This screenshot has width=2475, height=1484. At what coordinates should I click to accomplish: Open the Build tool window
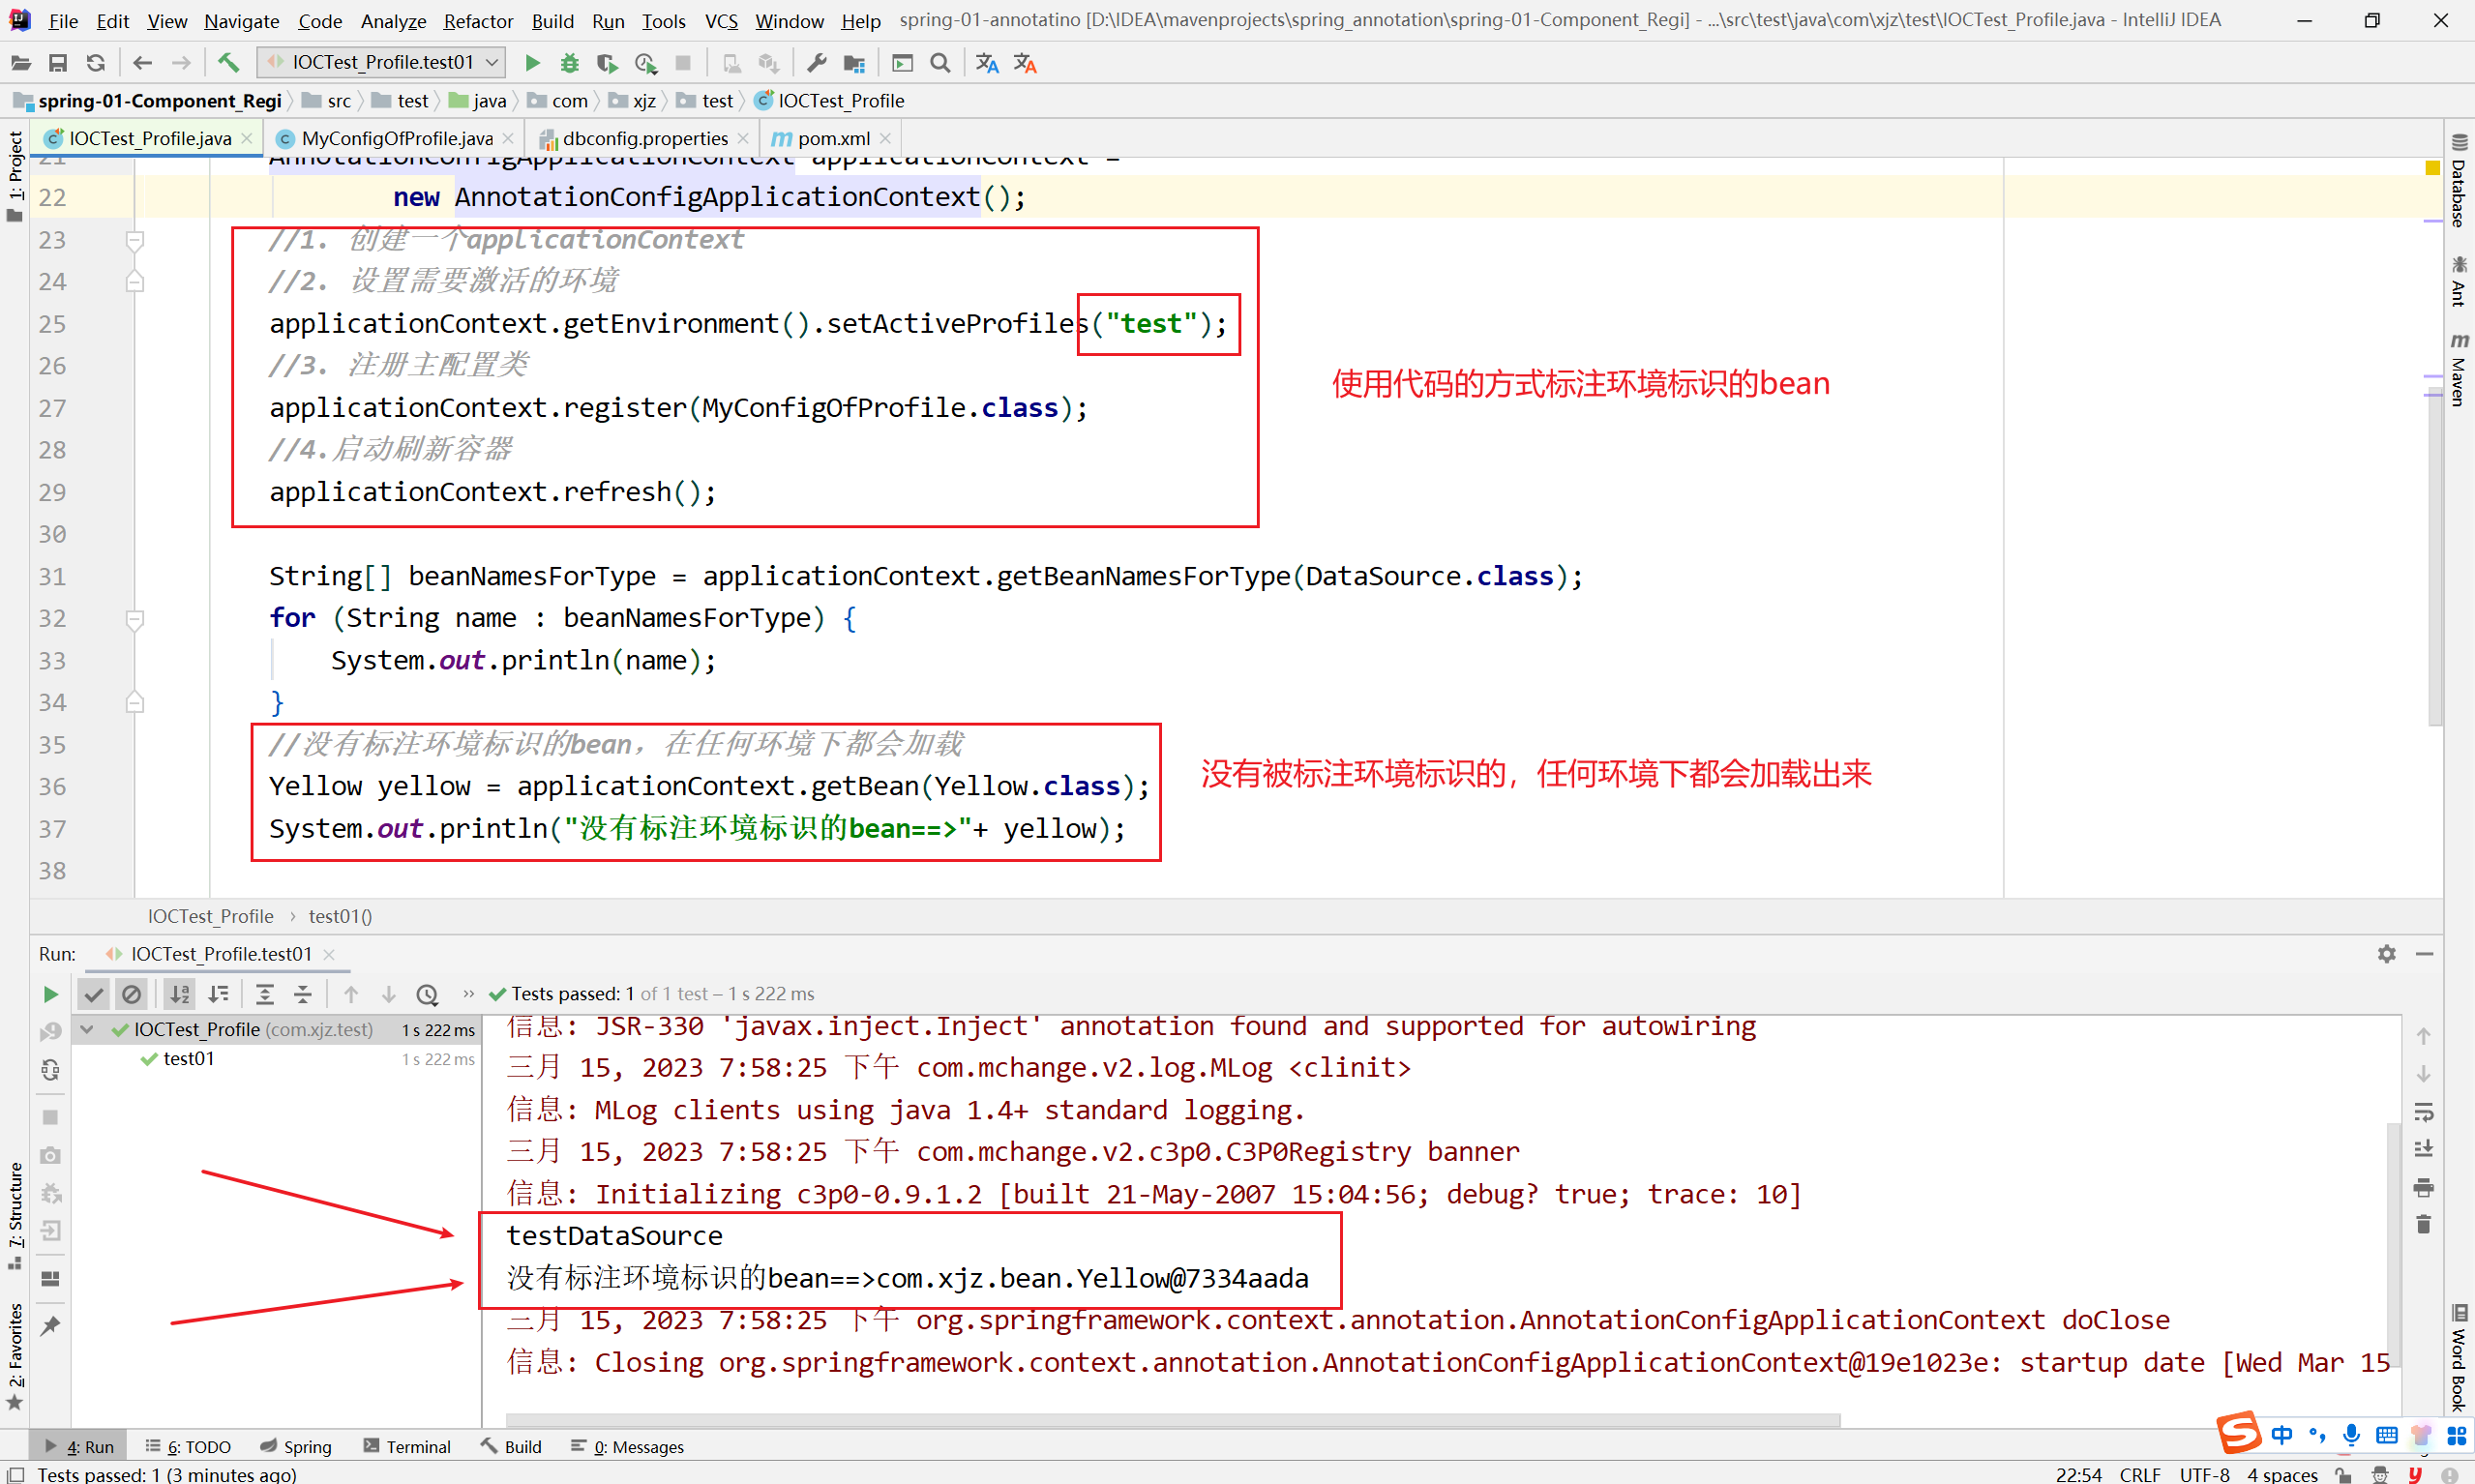[x=511, y=1446]
